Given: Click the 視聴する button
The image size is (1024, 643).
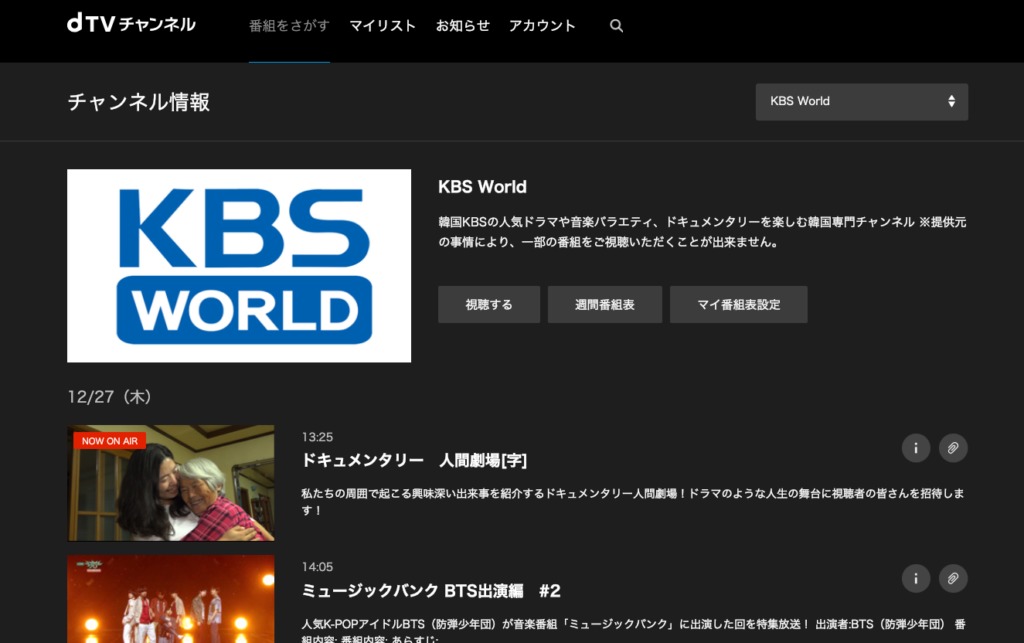Looking at the screenshot, I should [489, 304].
